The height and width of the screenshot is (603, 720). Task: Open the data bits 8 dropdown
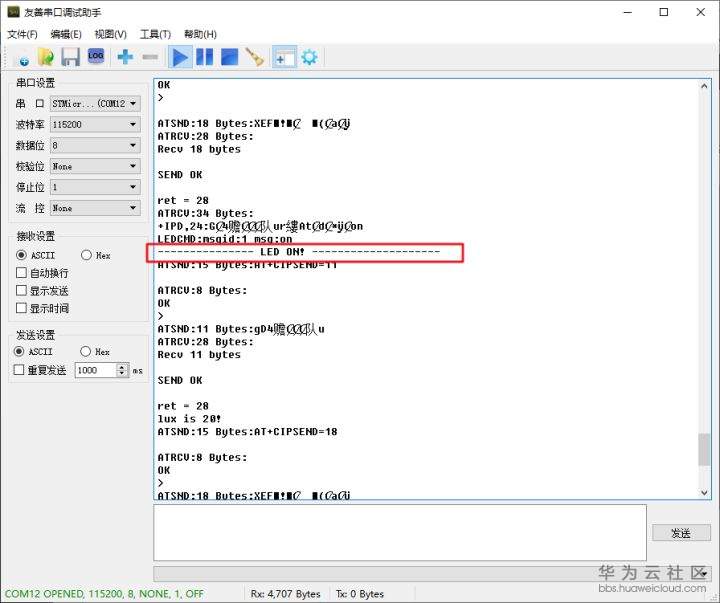pos(95,146)
